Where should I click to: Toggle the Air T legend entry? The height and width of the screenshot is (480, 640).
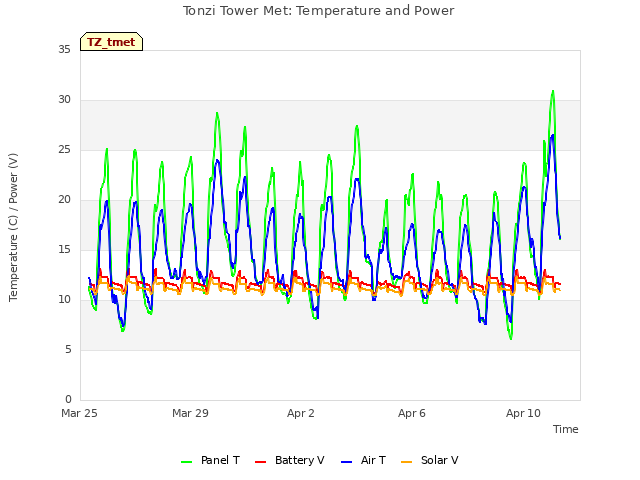(x=363, y=460)
